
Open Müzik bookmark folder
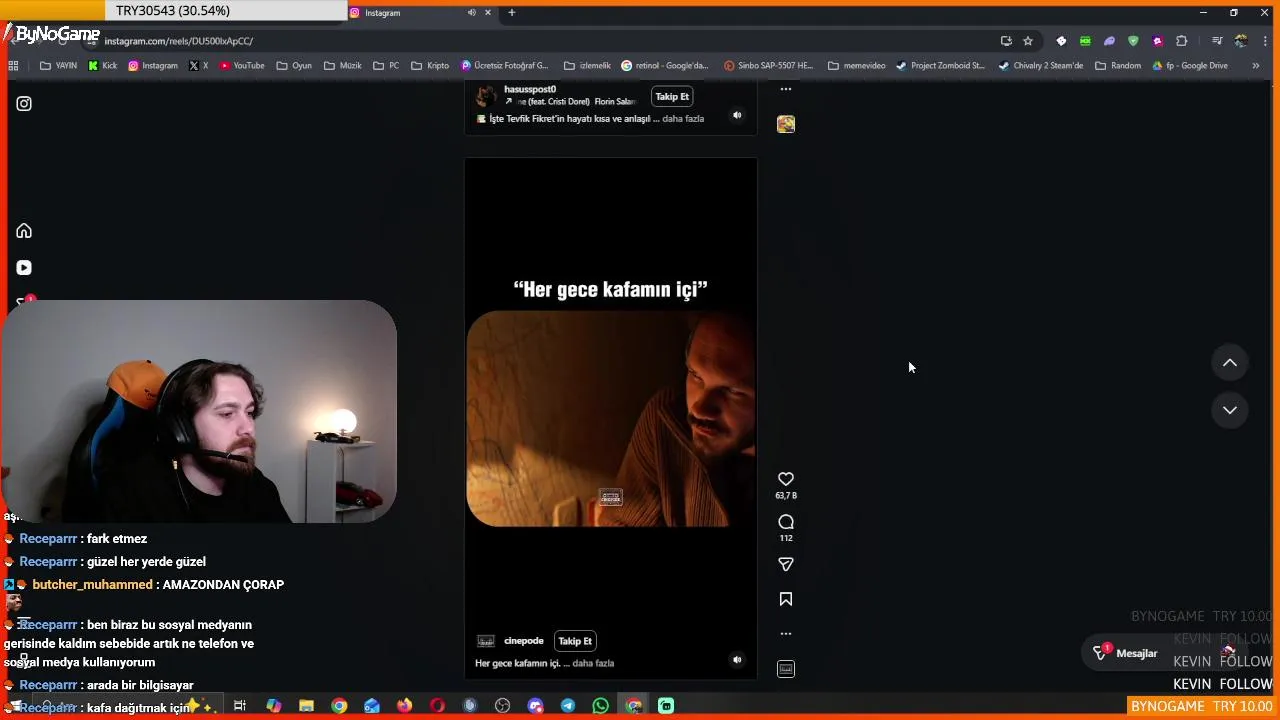343,66
